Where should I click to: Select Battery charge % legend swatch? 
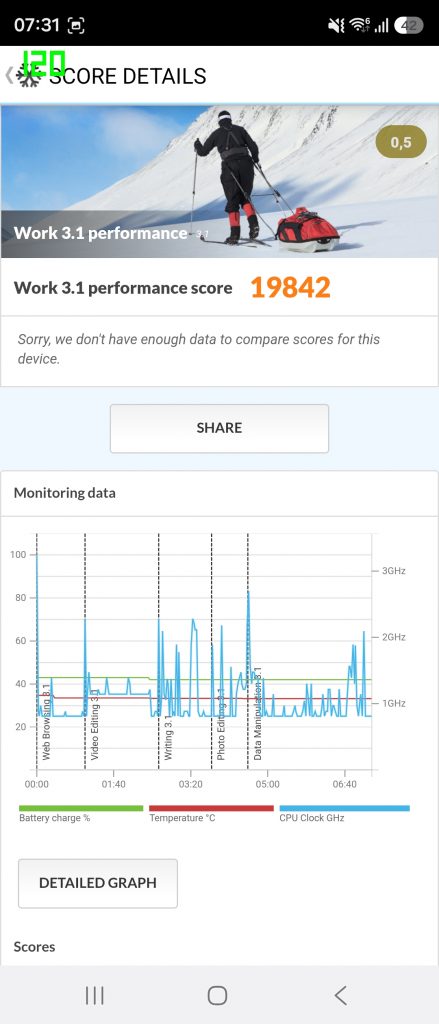point(81,808)
